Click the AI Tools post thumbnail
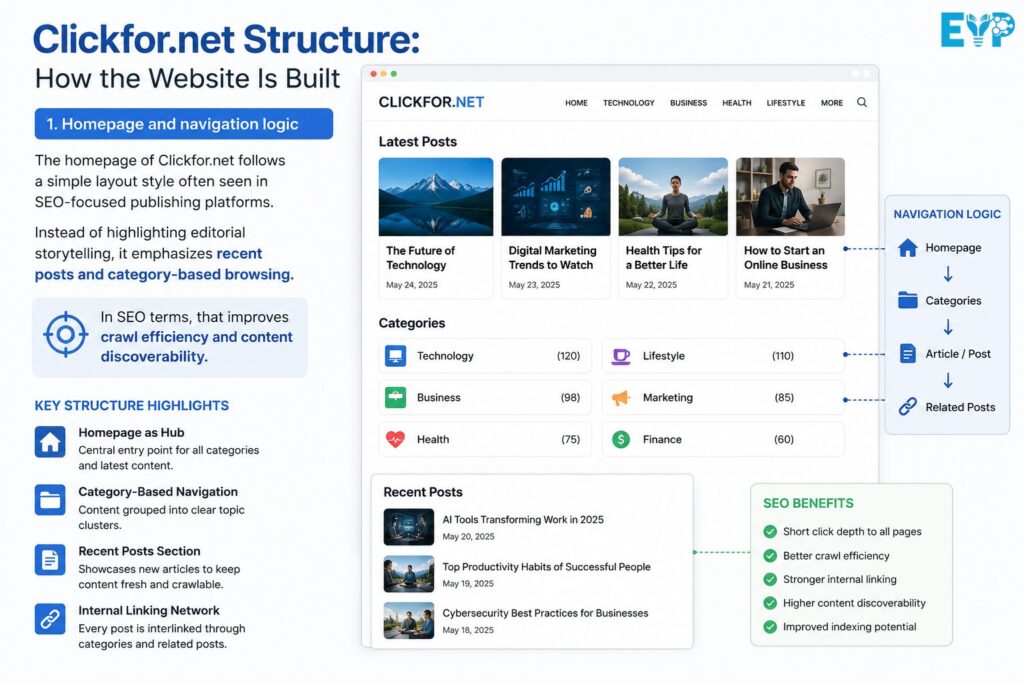This screenshot has height=683, width=1024. 409,527
